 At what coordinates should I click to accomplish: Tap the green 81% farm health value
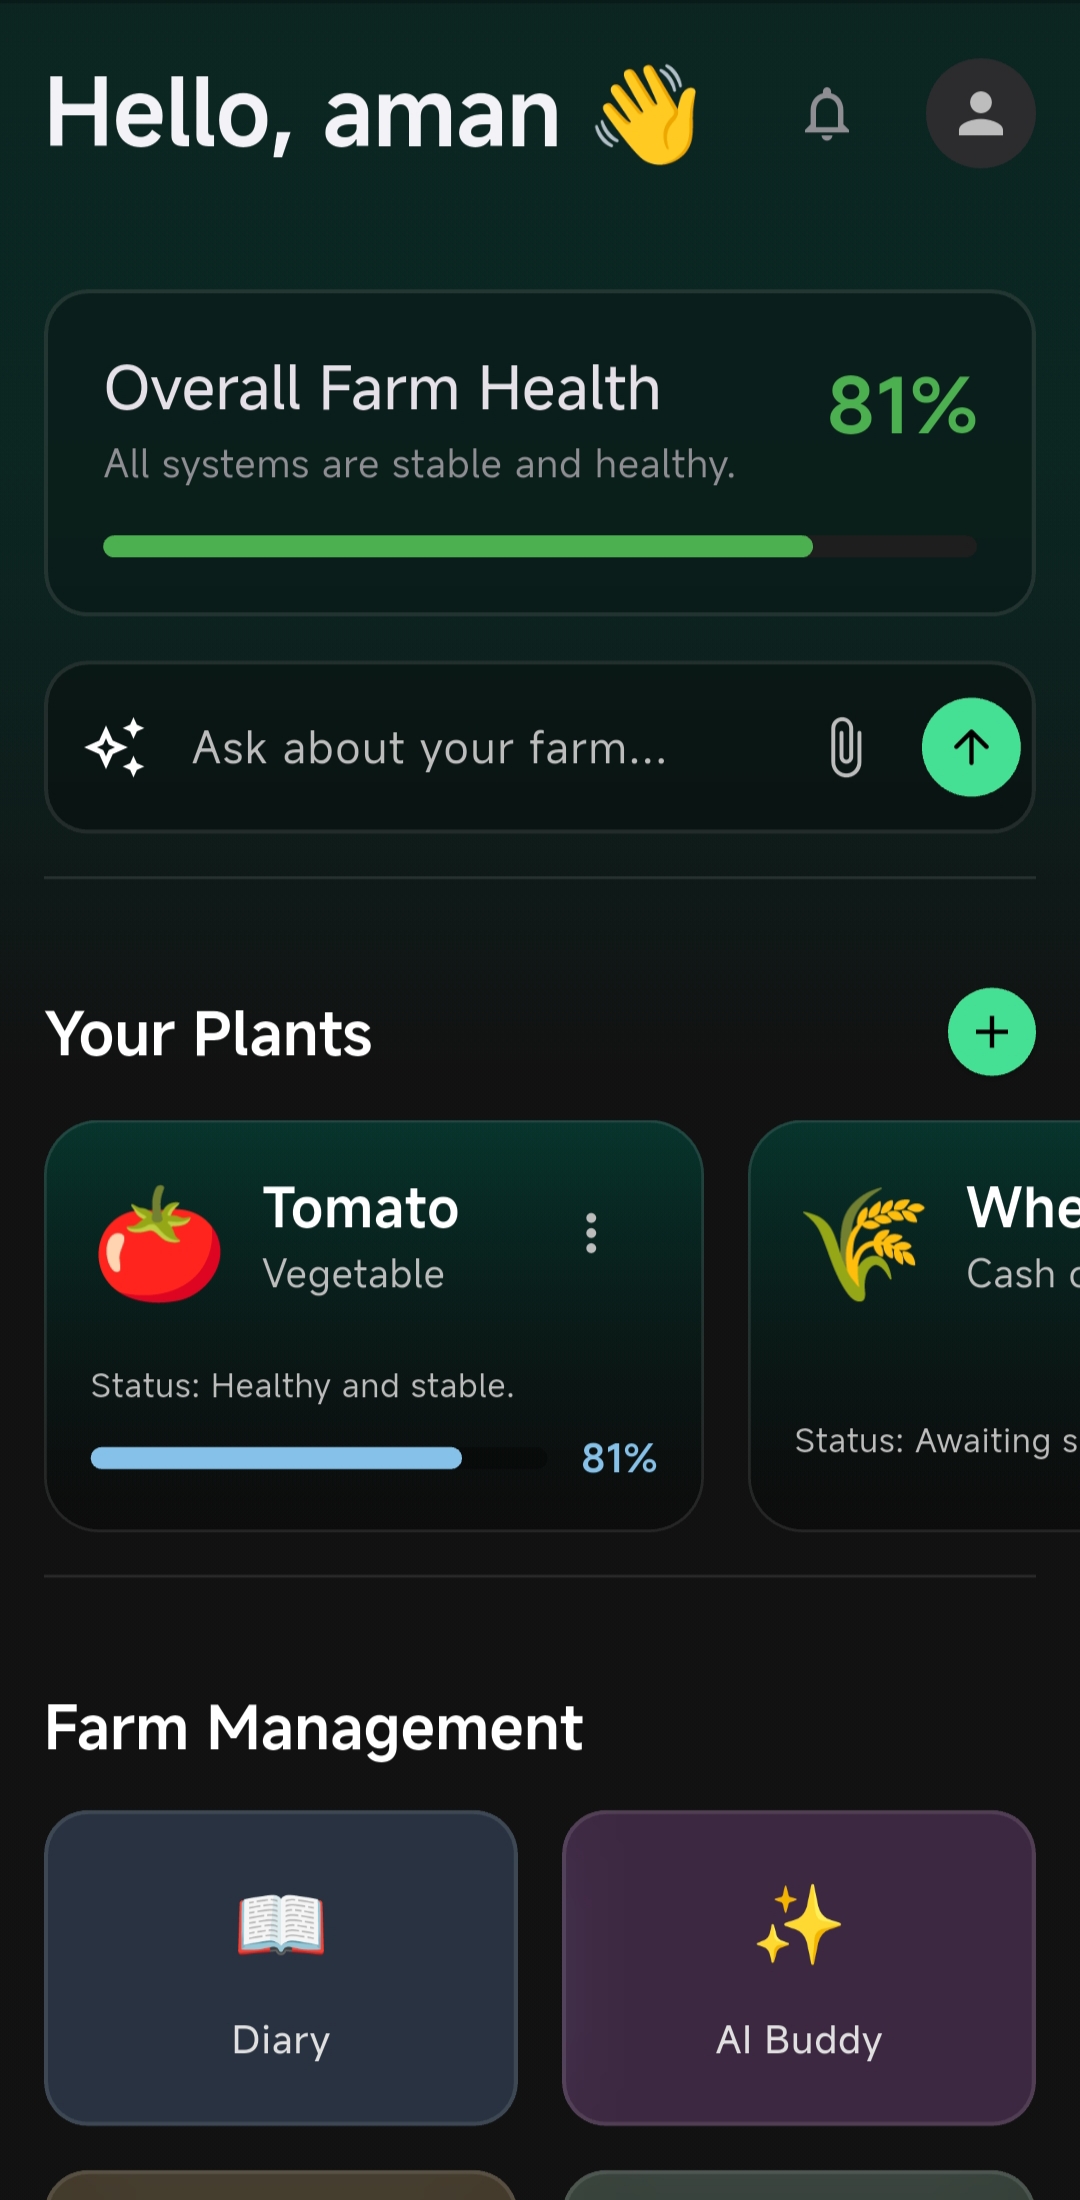tap(902, 406)
